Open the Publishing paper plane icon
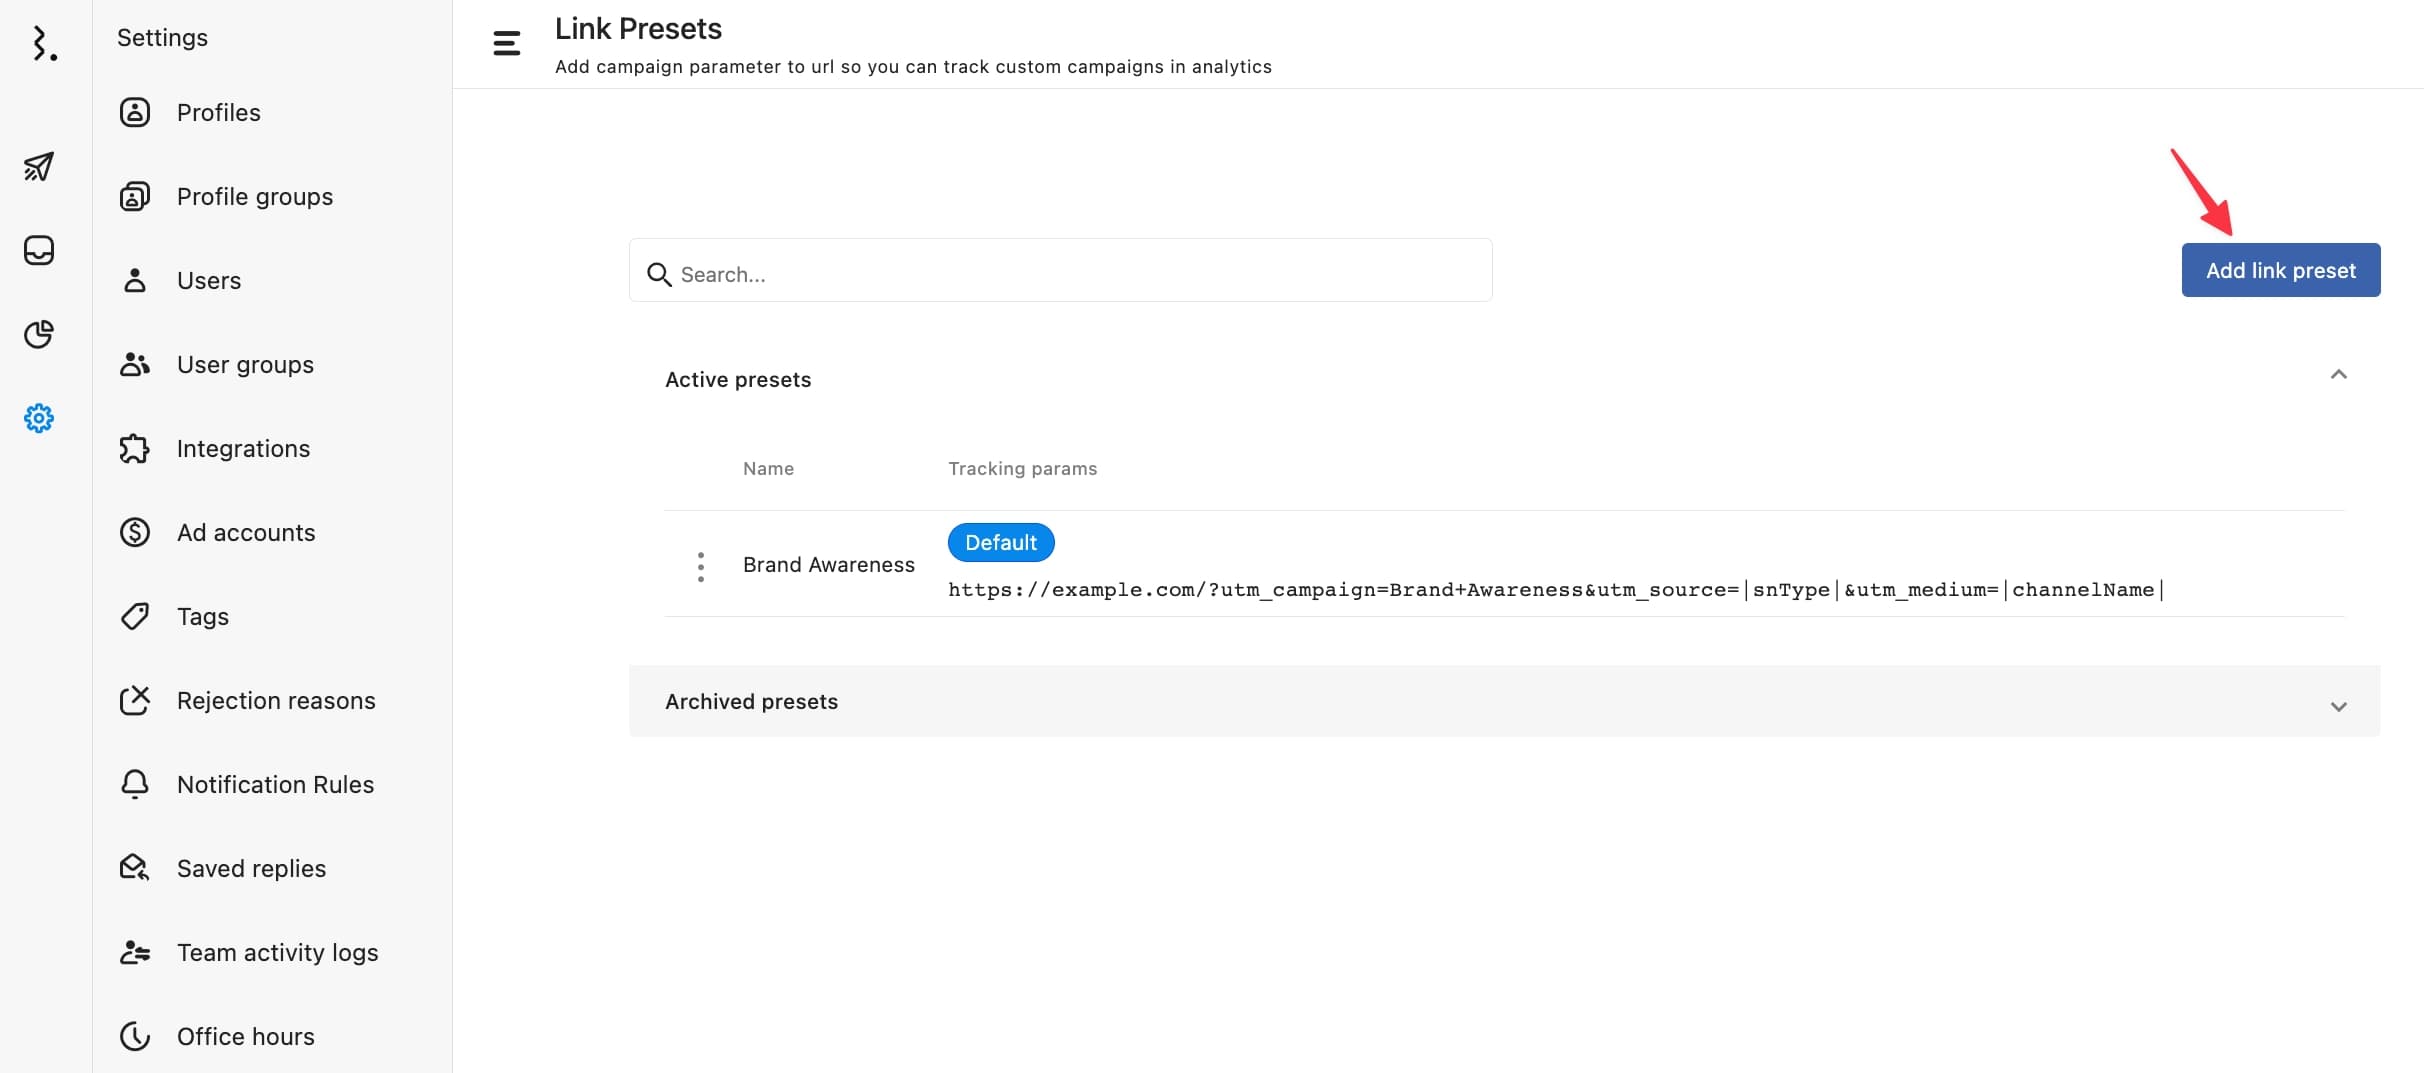Image resolution: width=2424 pixels, height=1073 pixels. click(39, 166)
